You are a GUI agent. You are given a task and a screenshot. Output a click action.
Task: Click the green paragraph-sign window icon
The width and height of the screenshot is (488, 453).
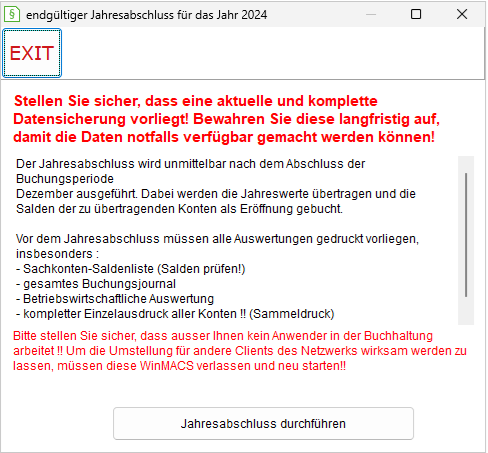click(x=12, y=14)
